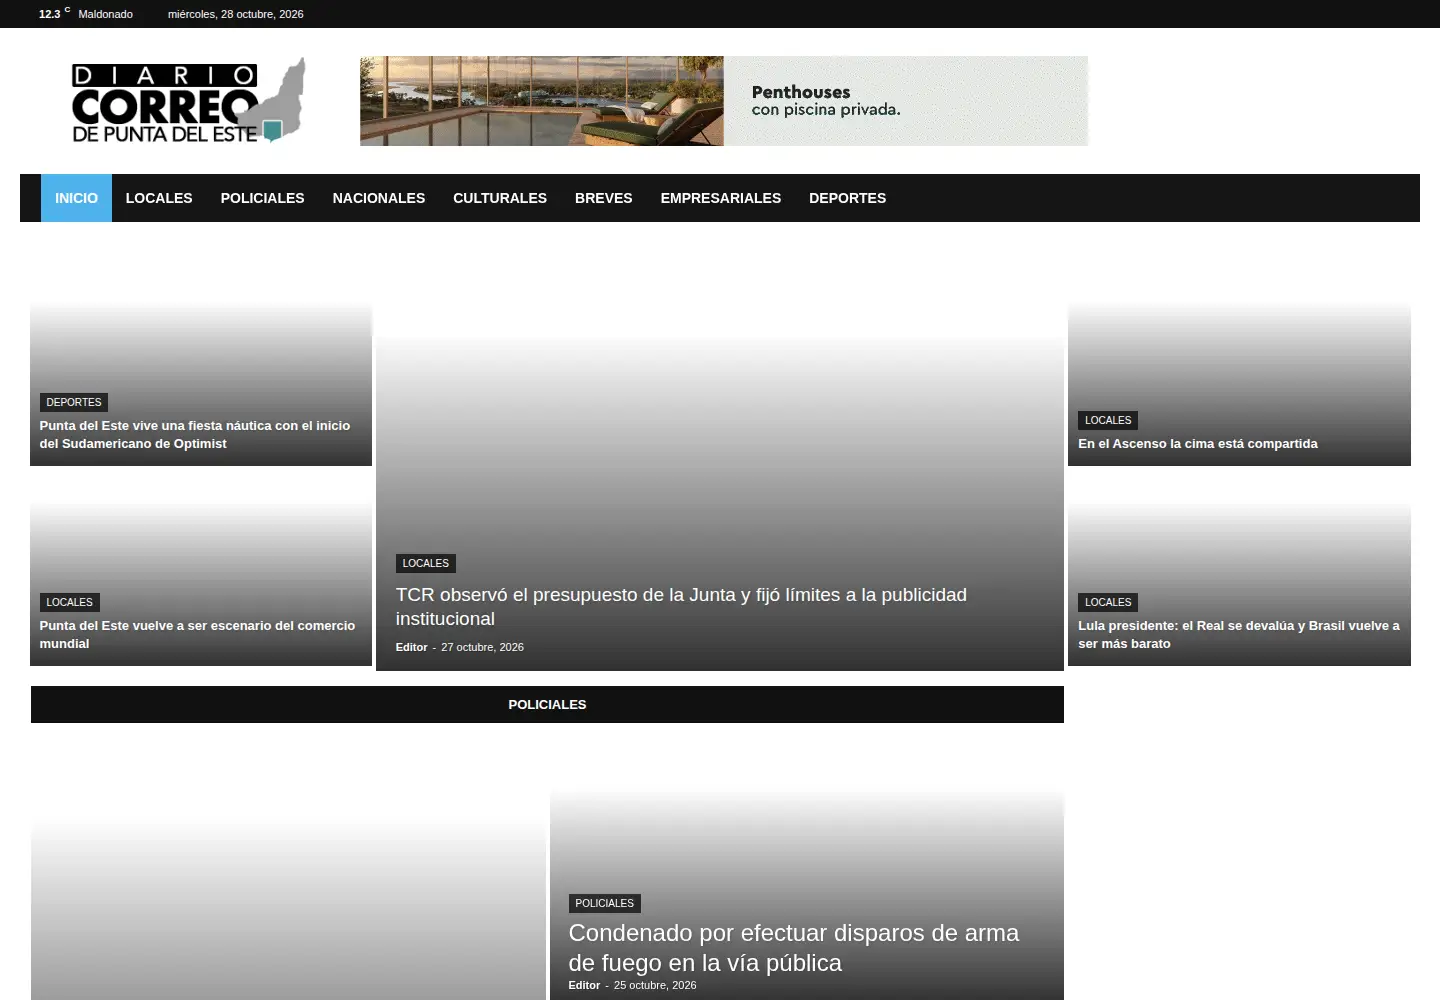Open En el Ascenso la cima está compartida
This screenshot has width=1440, height=1000.
tap(1197, 444)
